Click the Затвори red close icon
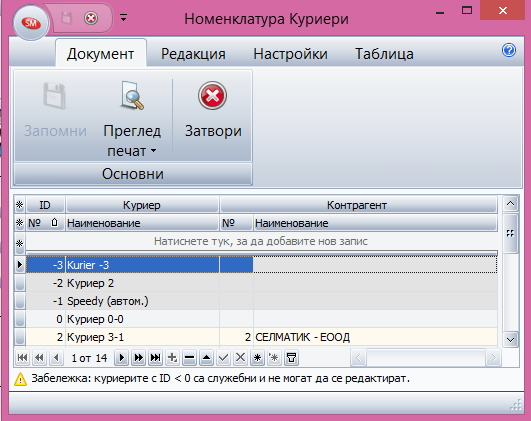Screen dimensions: 531x421 (212, 96)
